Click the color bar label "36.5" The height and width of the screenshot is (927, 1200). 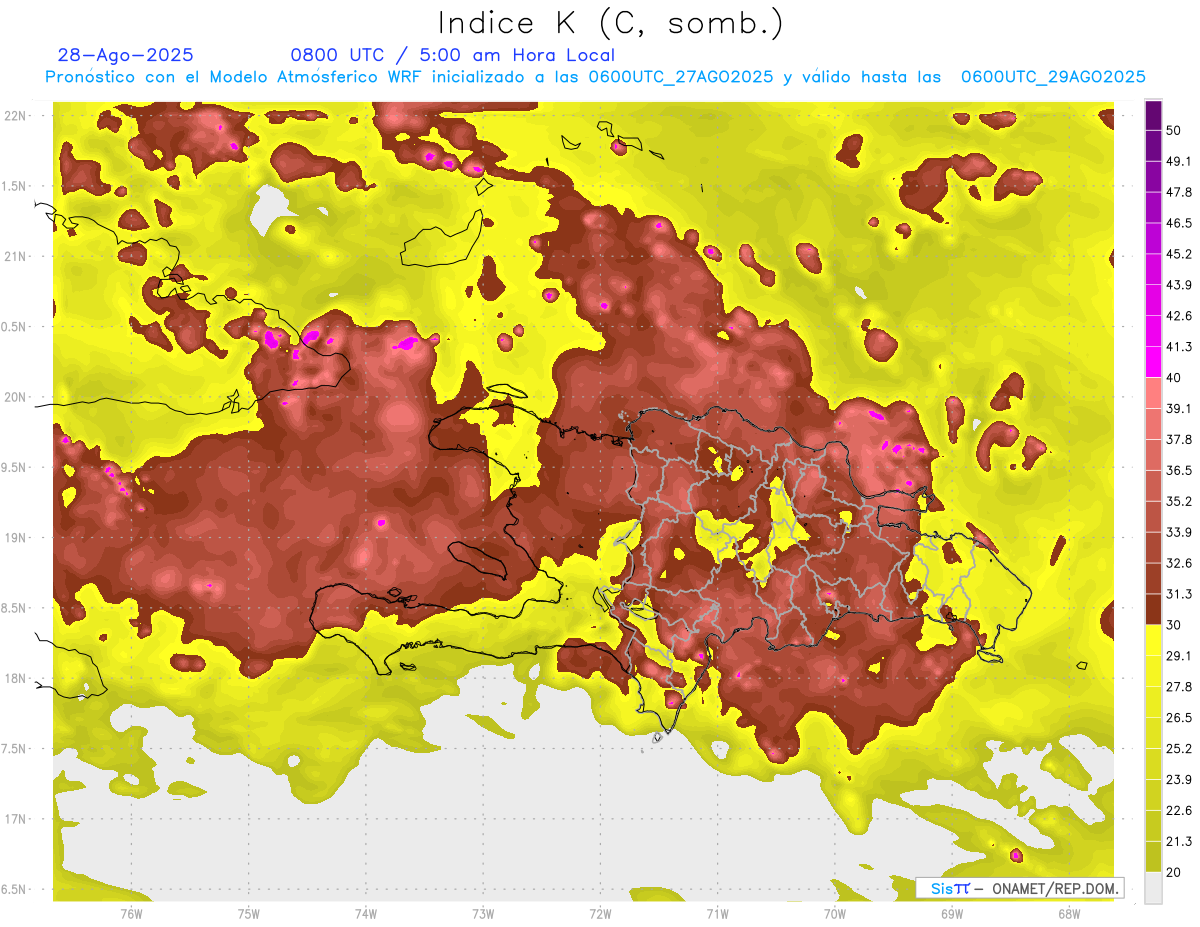pyautogui.click(x=1179, y=470)
